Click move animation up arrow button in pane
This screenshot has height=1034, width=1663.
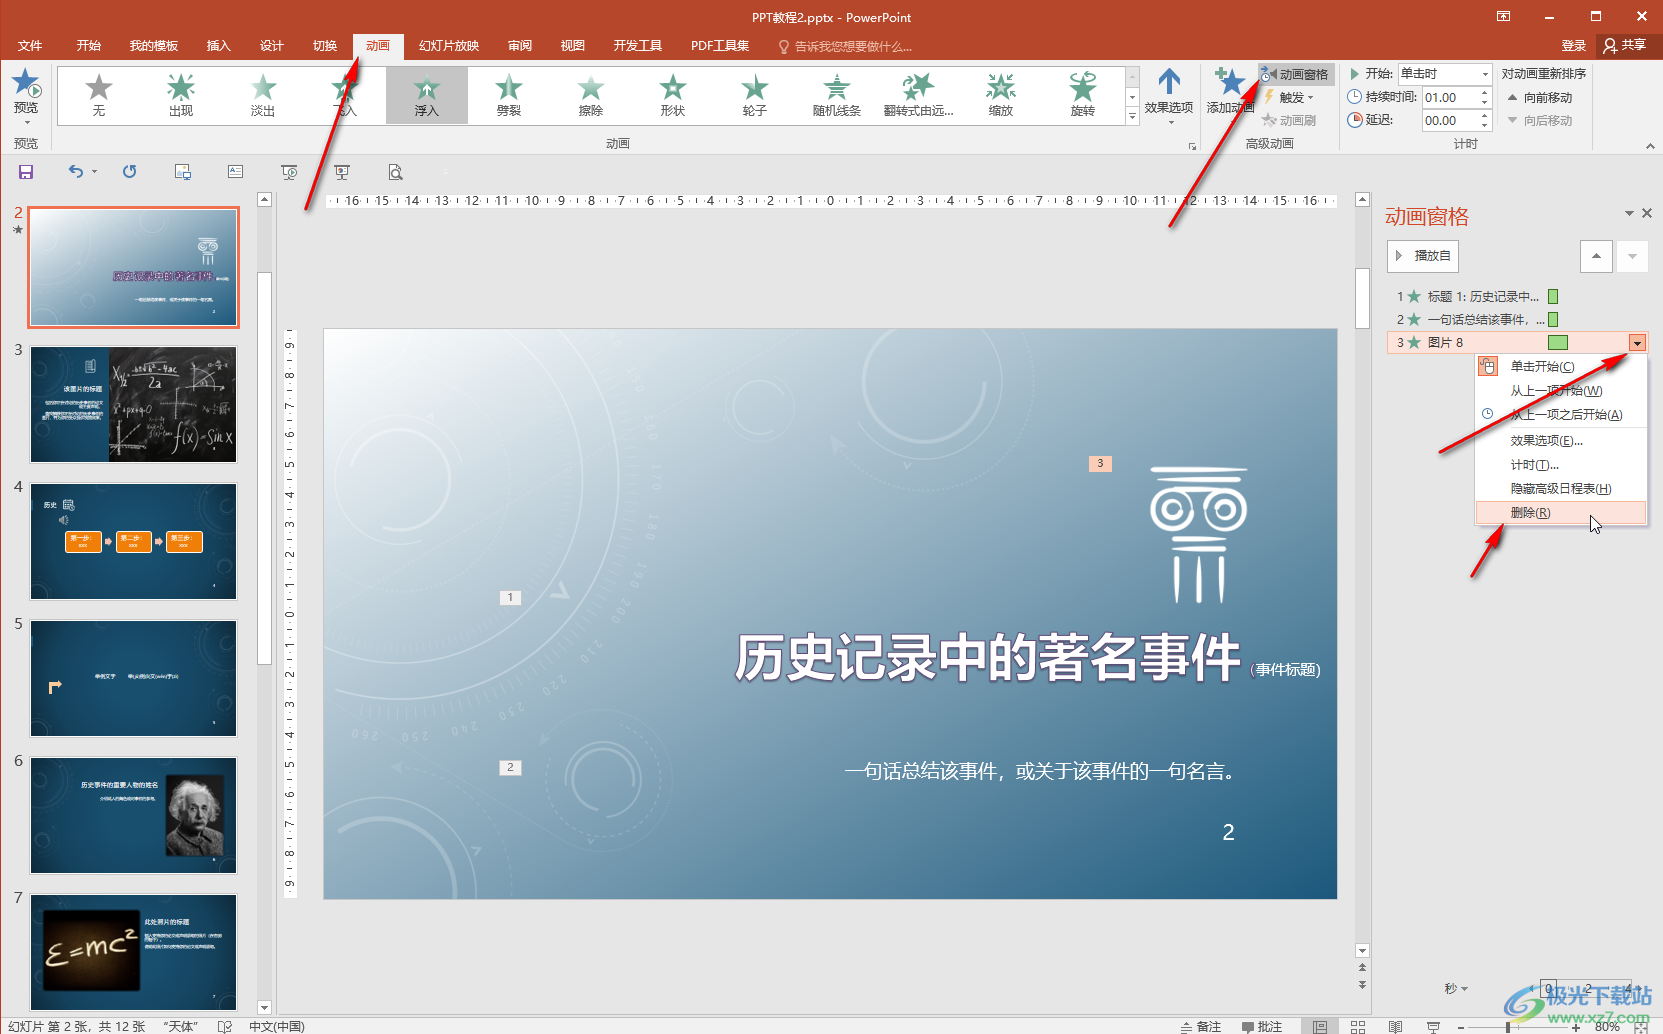tap(1596, 256)
